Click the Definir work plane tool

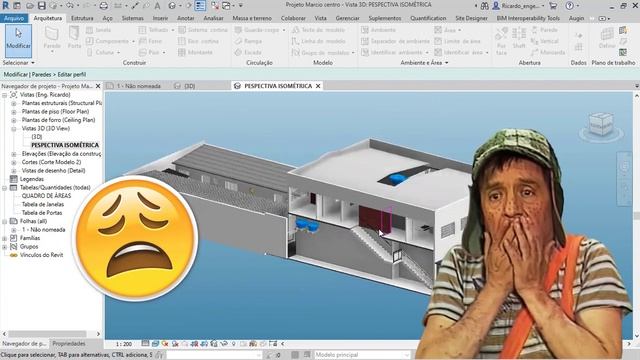(607, 38)
